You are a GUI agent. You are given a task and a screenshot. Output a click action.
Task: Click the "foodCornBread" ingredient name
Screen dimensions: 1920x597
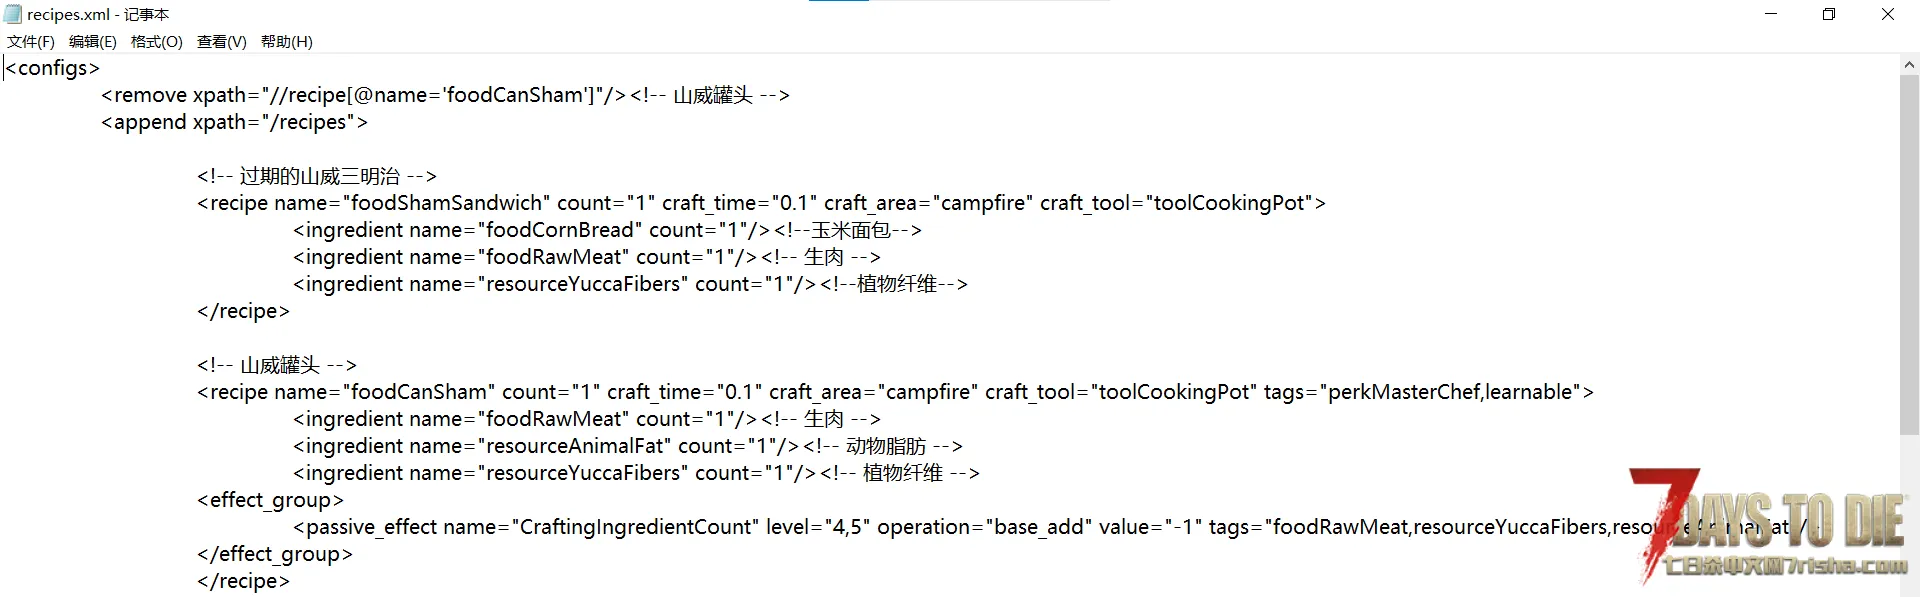pyautogui.click(x=560, y=230)
